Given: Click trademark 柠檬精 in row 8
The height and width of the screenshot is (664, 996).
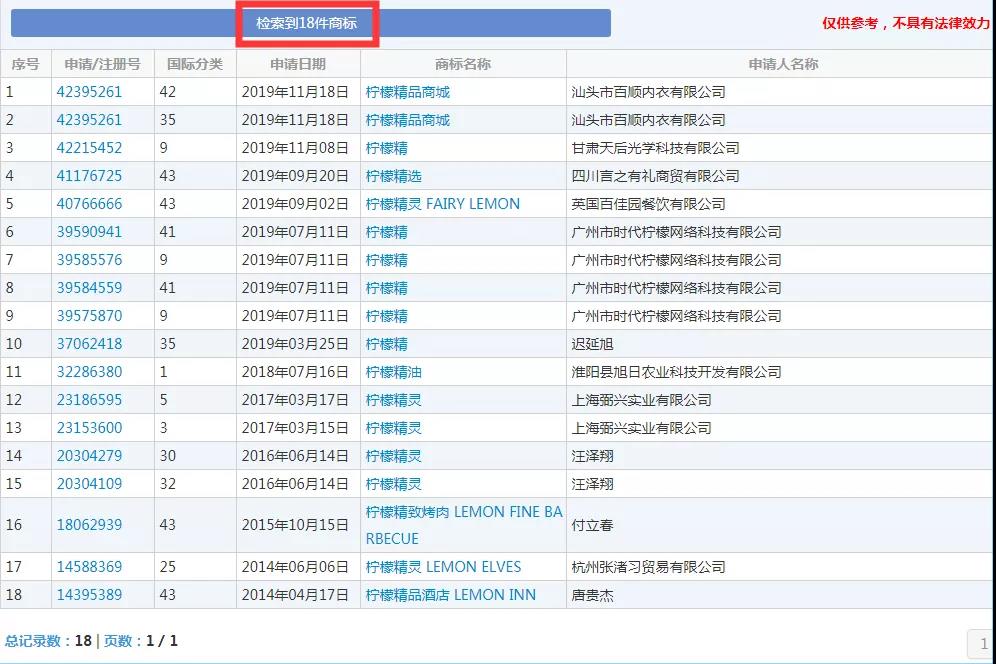Looking at the screenshot, I should tap(386, 288).
